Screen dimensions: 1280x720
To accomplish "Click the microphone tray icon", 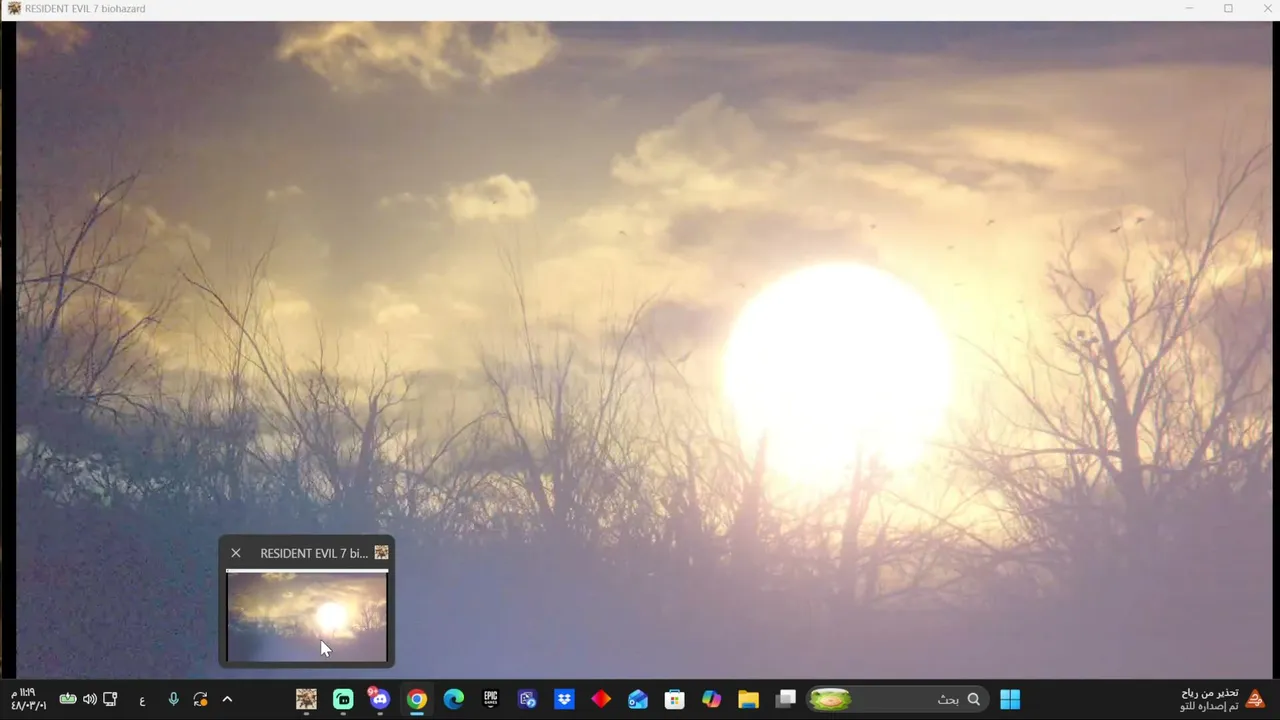I will [173, 699].
